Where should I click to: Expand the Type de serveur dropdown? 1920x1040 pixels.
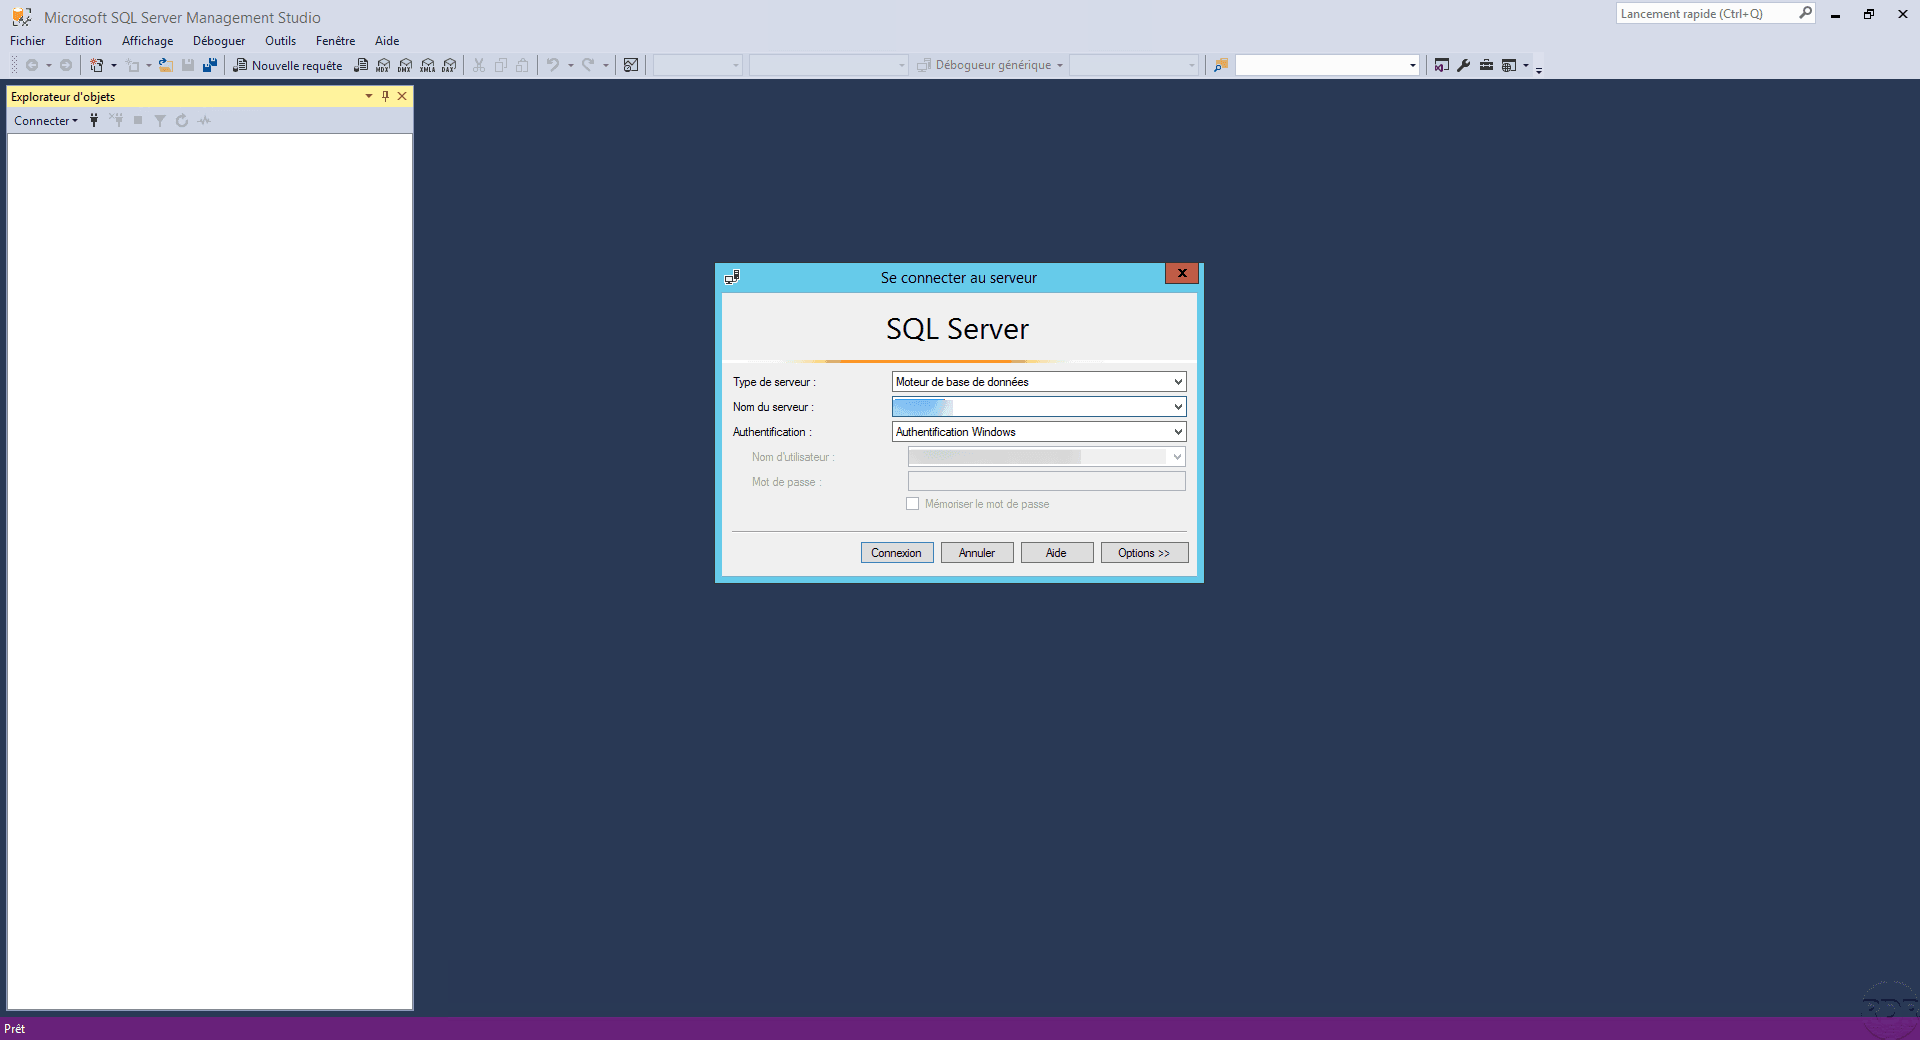(1178, 382)
